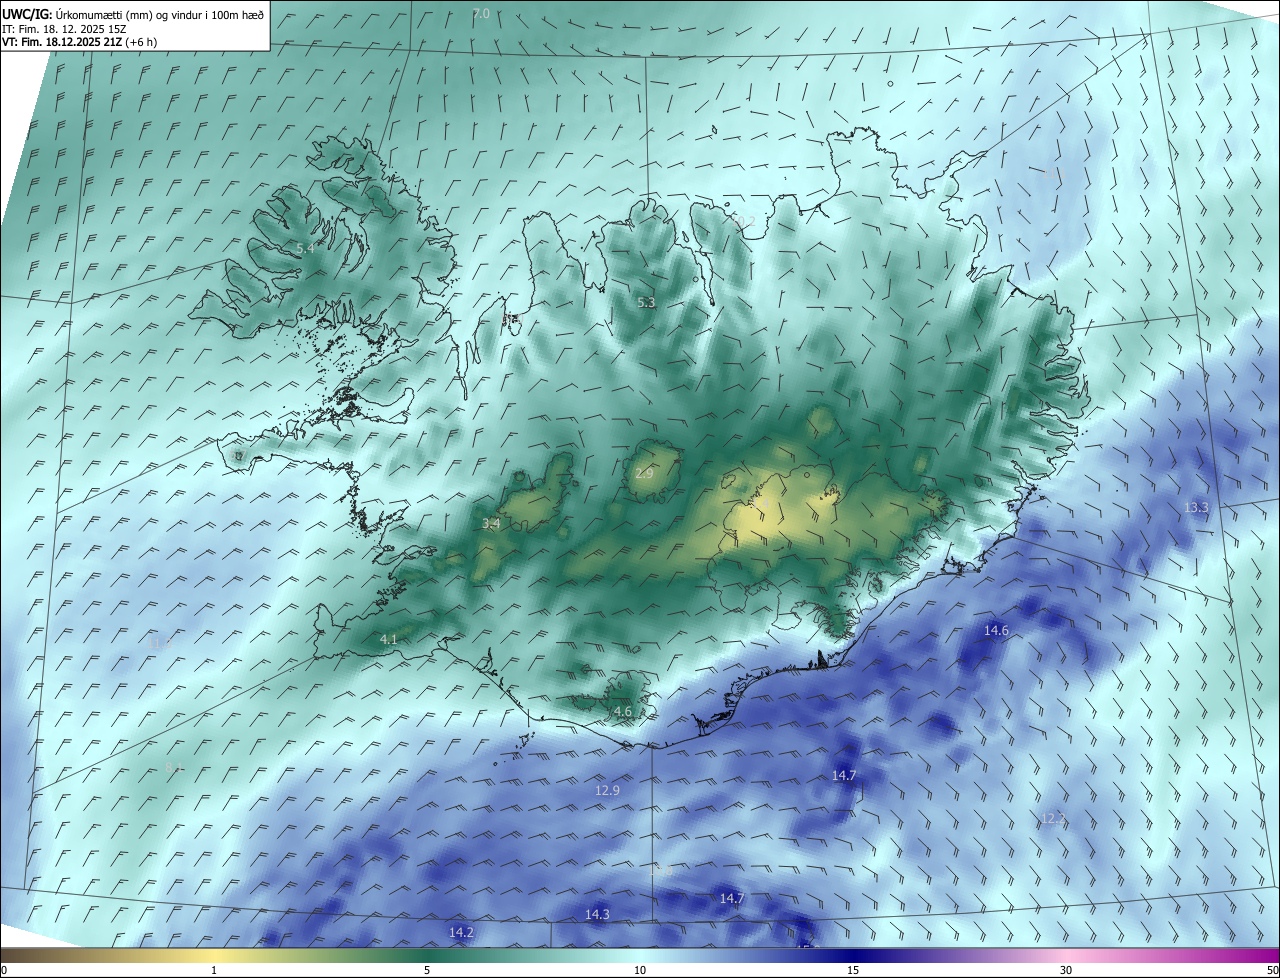The width and height of the screenshot is (1280, 978).
Task: Click the 2.9 value on the glacier
Action: click(x=644, y=473)
